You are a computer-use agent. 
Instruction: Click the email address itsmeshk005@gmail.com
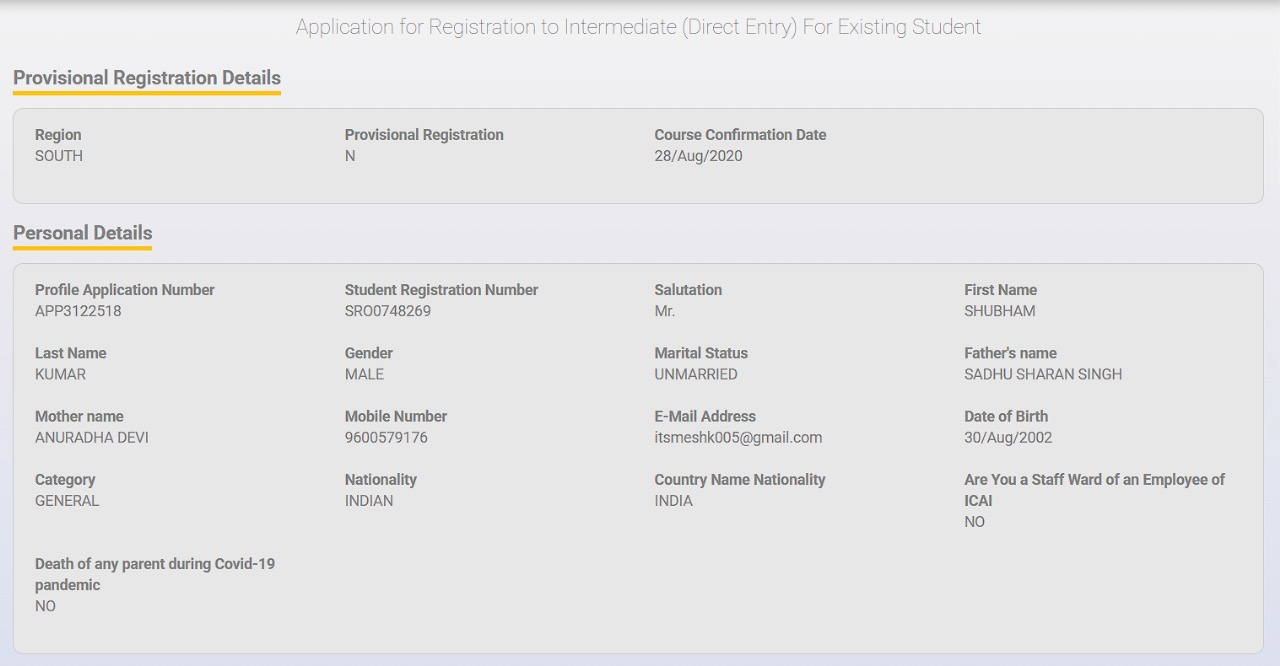pyautogui.click(x=738, y=437)
